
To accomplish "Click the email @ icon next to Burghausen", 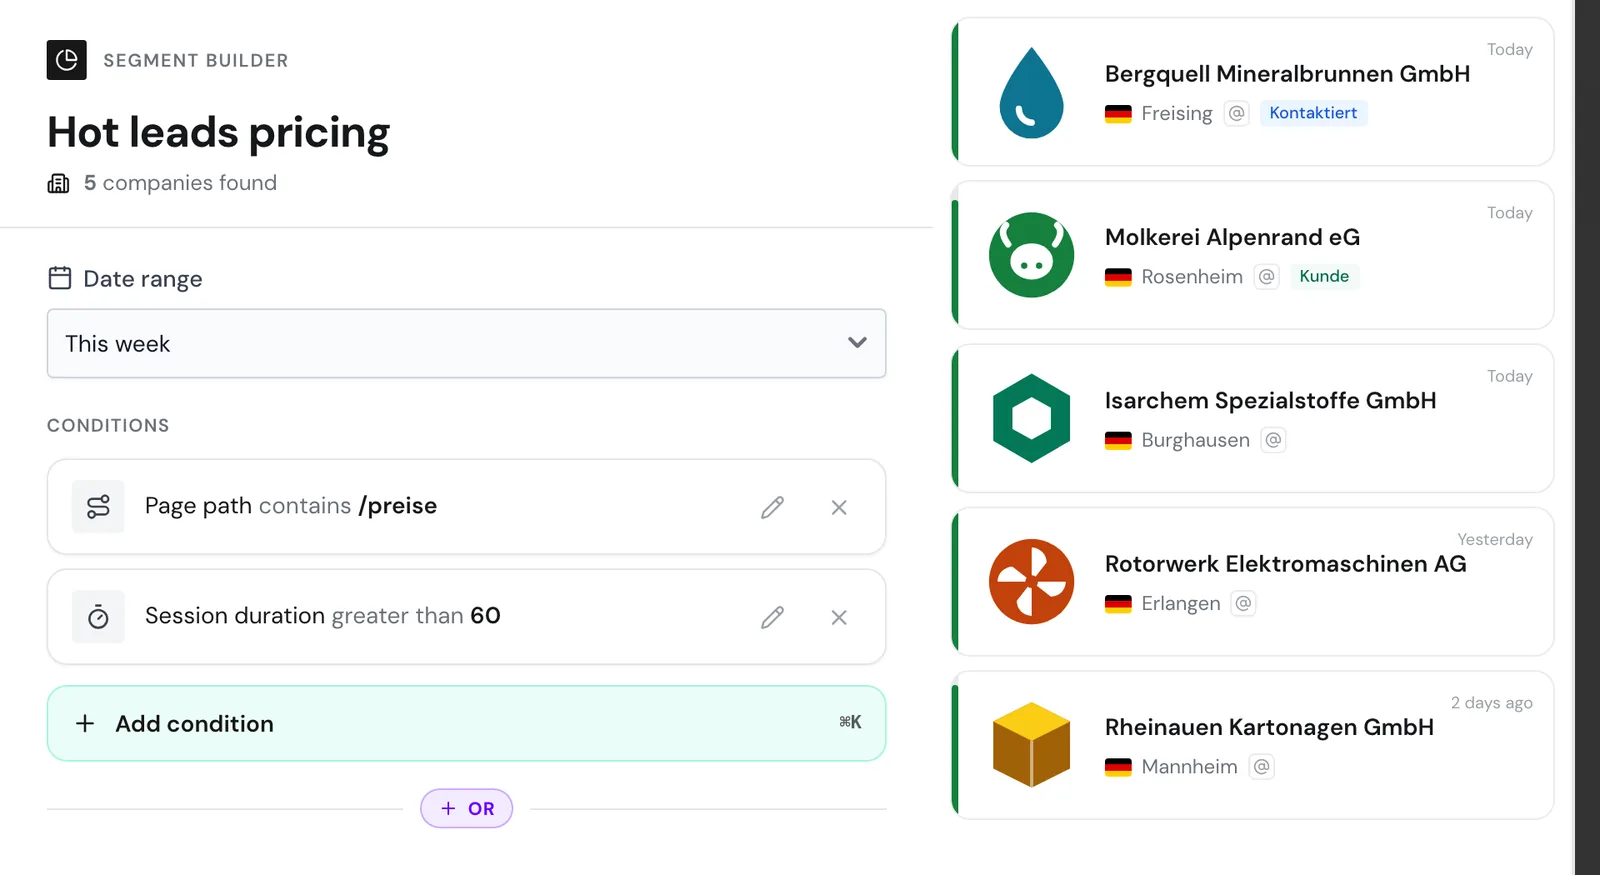I will pos(1273,439).
